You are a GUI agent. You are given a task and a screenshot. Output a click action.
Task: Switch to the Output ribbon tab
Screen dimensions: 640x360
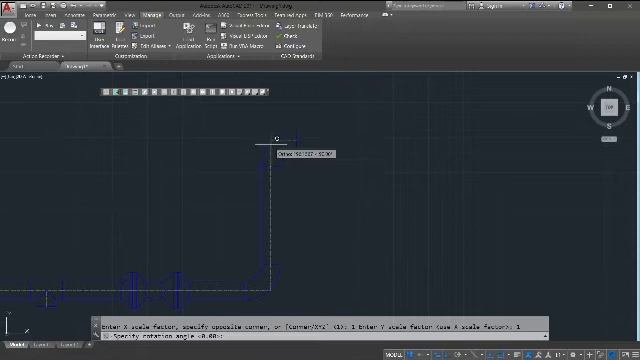[x=176, y=15]
